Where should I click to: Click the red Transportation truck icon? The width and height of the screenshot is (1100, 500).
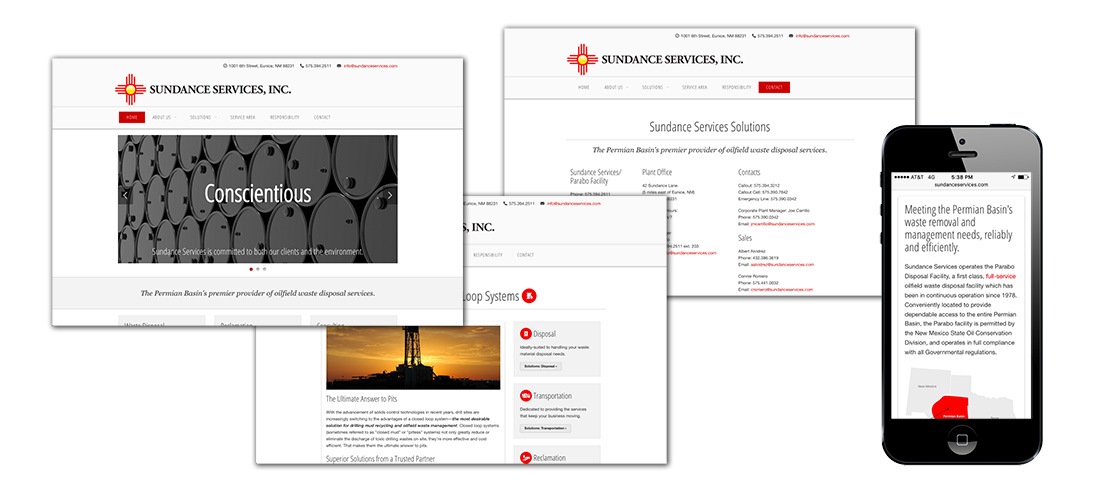coord(525,396)
